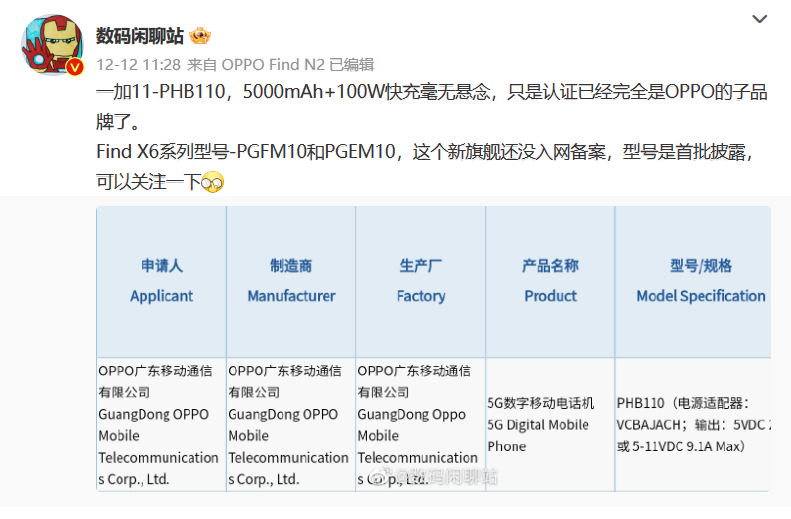Click the 12-12 11:28 post timestamp
The image size is (791, 519).
tap(138, 65)
